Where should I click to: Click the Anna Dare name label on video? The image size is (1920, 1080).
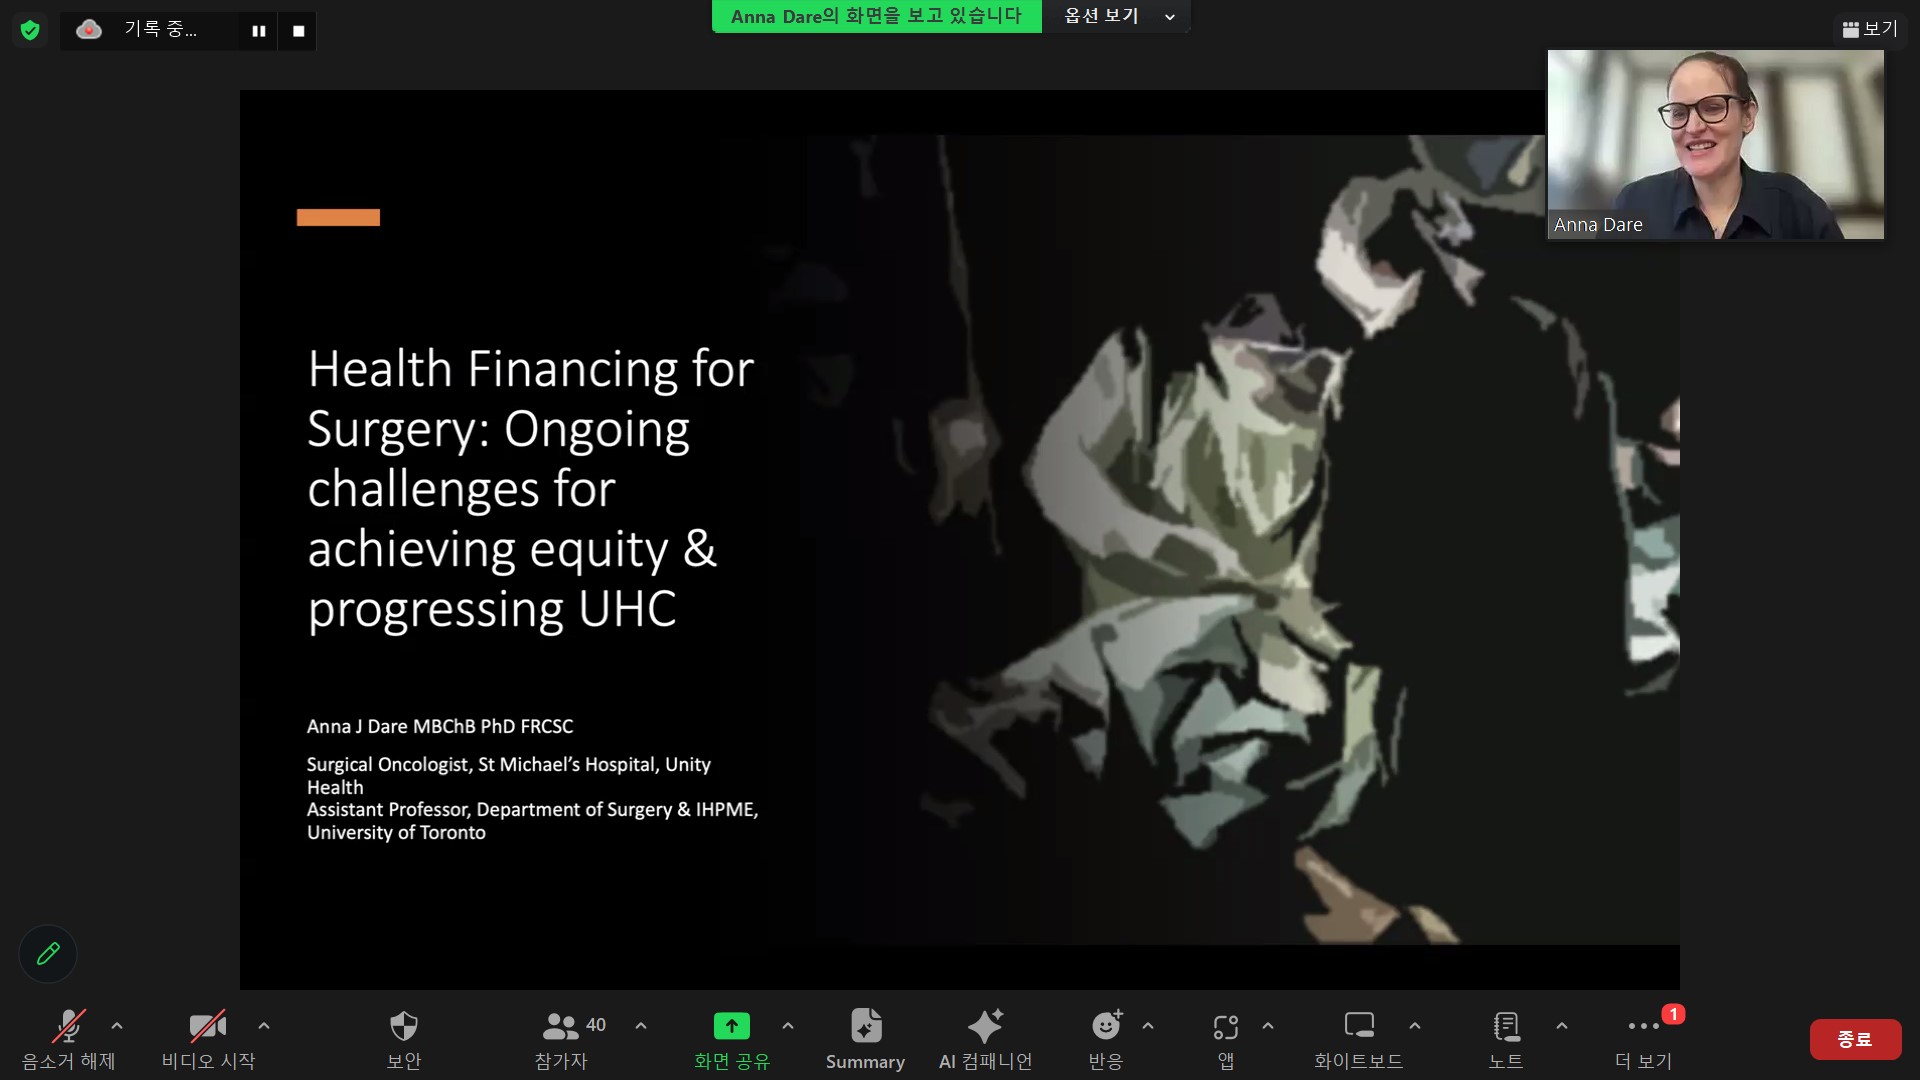click(x=1598, y=225)
